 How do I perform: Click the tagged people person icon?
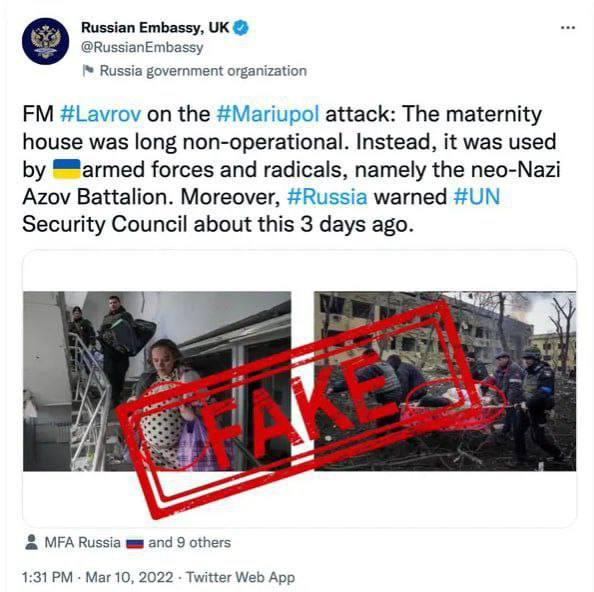[x=31, y=542]
